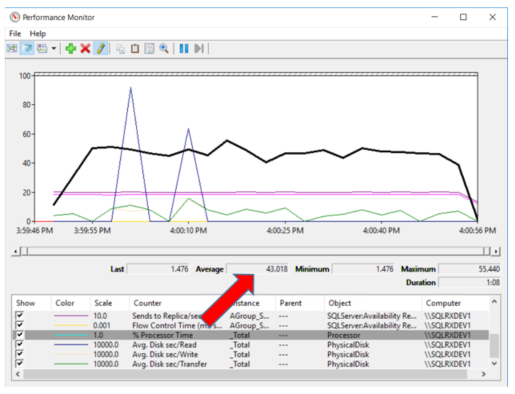Open the graph type dropdown arrow
This screenshot has width=515, height=394.
click(53, 49)
